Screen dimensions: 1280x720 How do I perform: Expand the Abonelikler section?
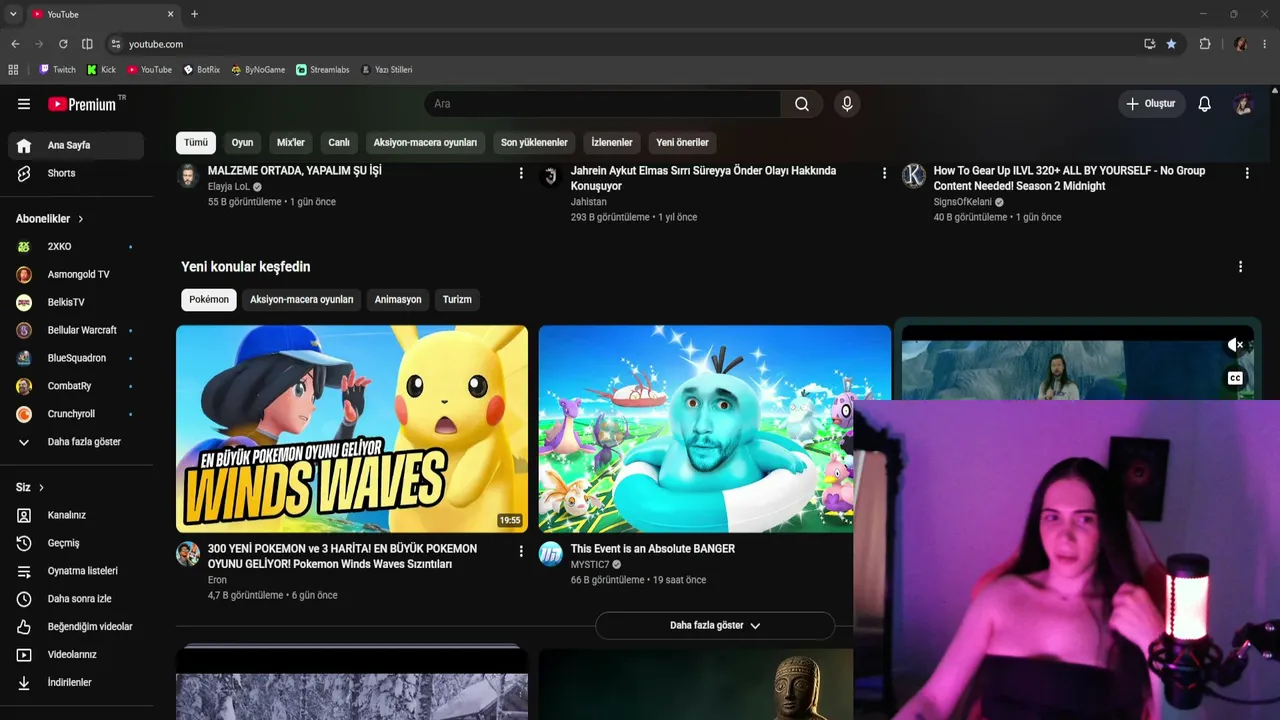[50, 219]
